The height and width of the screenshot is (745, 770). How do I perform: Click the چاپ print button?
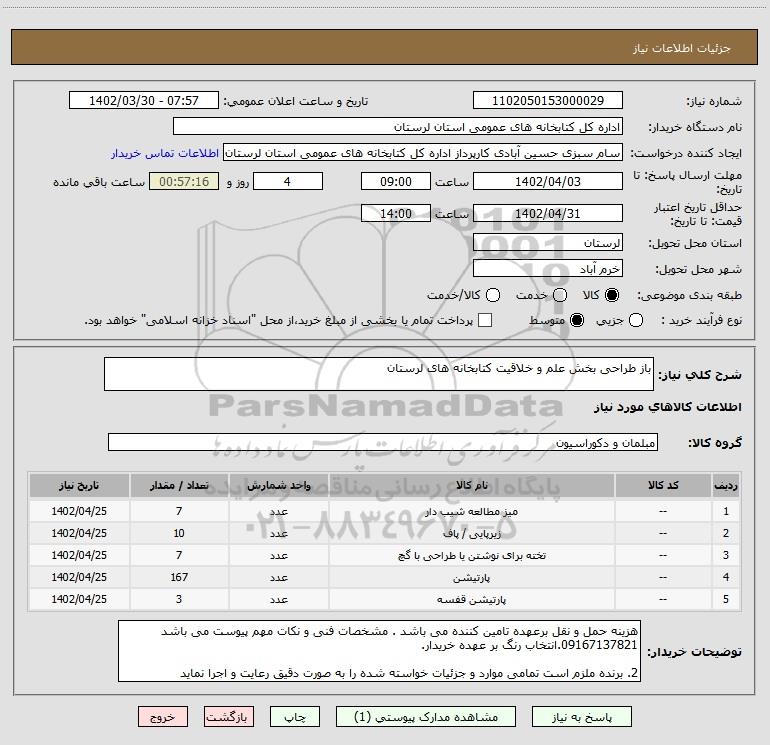[295, 717]
